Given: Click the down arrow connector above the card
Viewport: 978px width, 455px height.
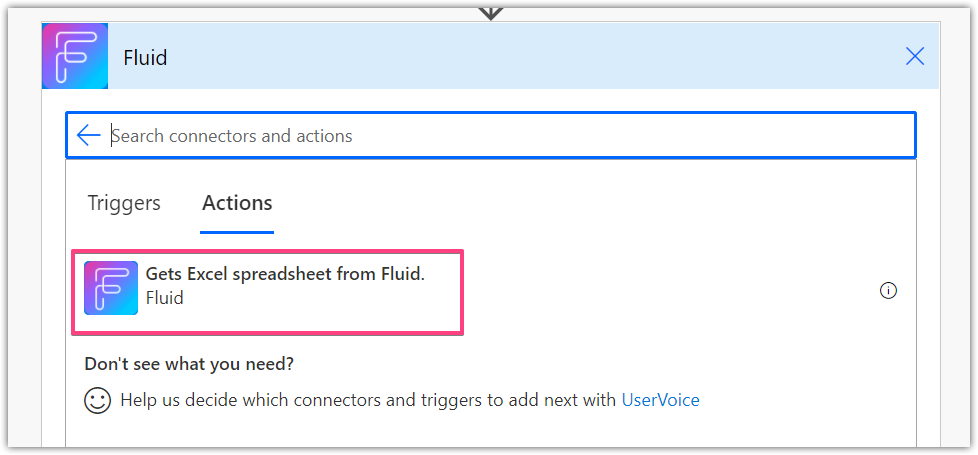Looking at the screenshot, I should (491, 12).
